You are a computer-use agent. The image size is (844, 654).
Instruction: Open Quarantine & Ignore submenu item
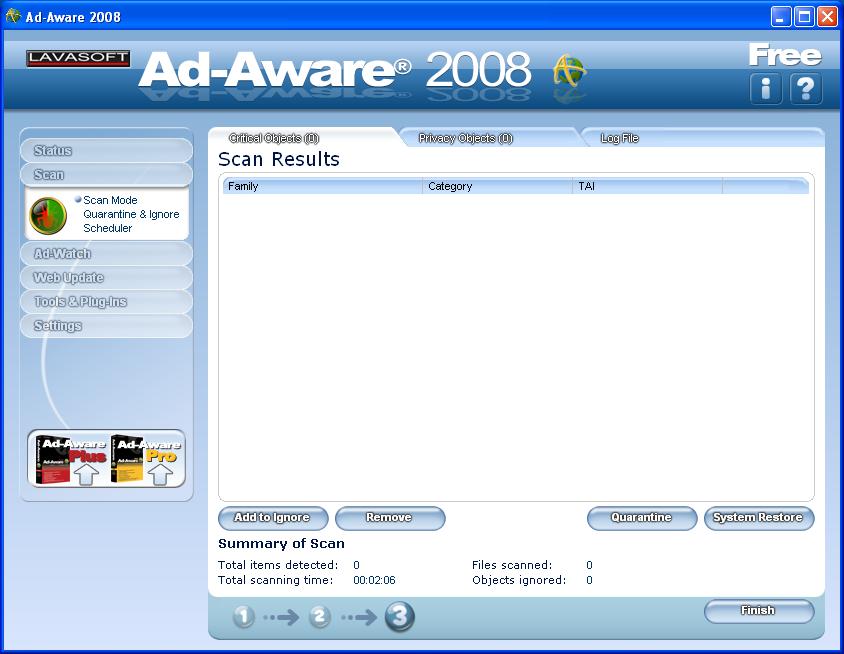pos(131,214)
